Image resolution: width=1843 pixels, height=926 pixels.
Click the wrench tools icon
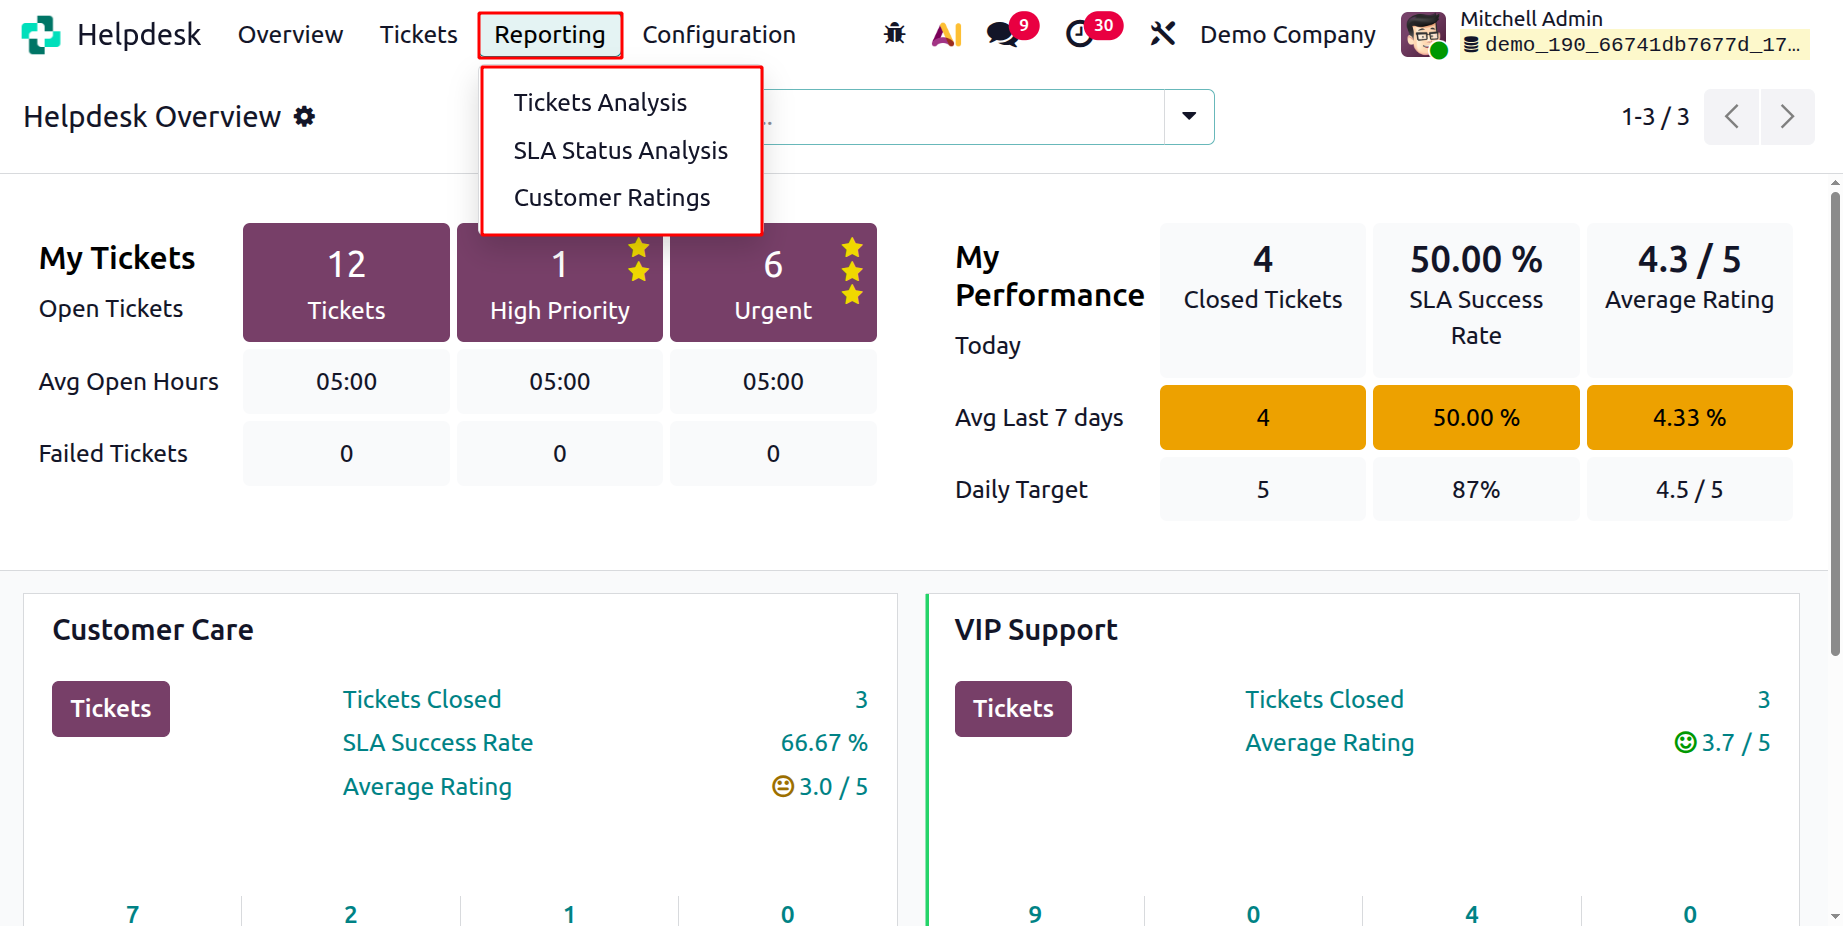pyautogui.click(x=1162, y=34)
